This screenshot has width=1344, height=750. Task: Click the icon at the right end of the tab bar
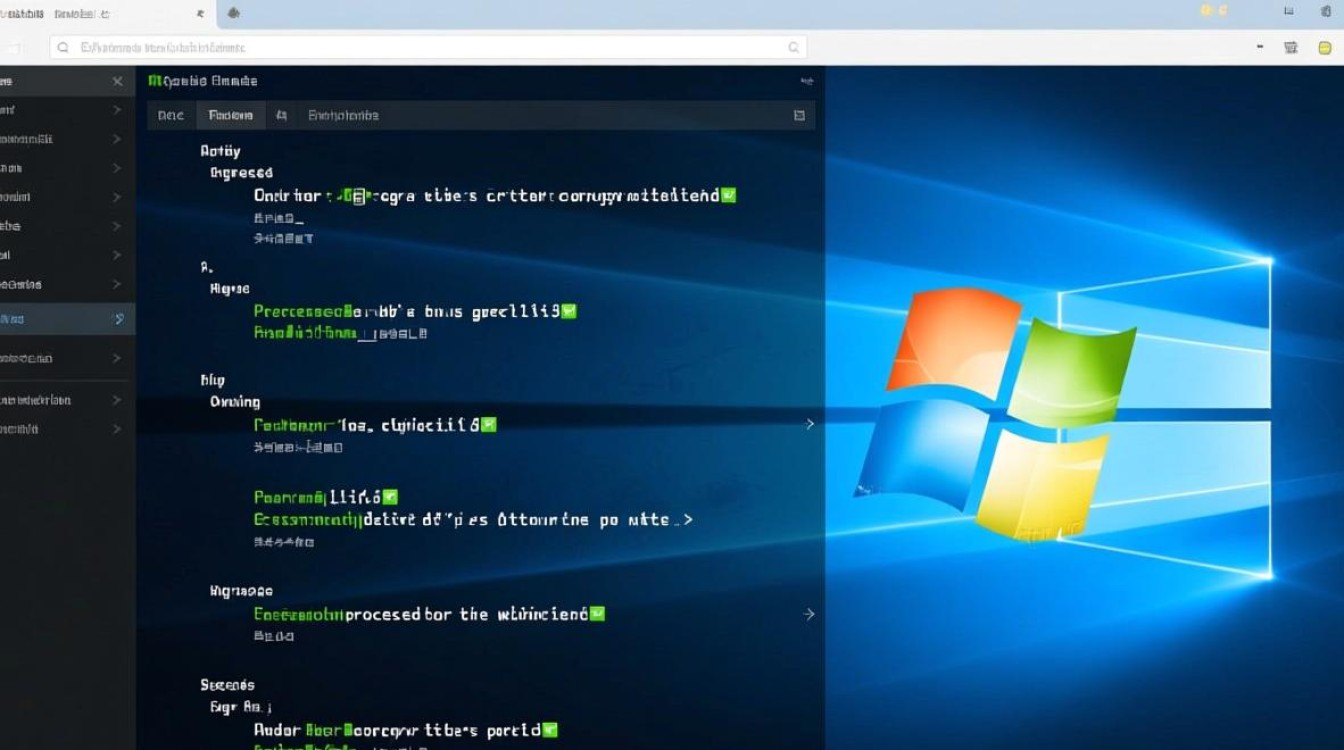point(799,115)
